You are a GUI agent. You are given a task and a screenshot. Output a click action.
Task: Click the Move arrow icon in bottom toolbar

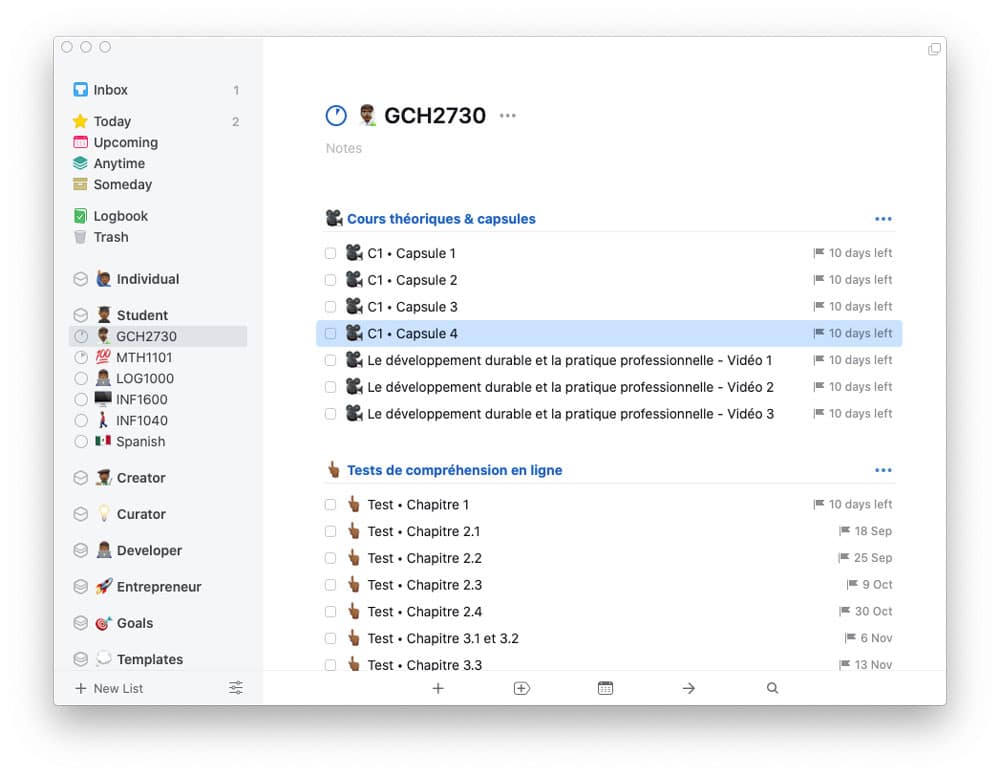point(689,688)
